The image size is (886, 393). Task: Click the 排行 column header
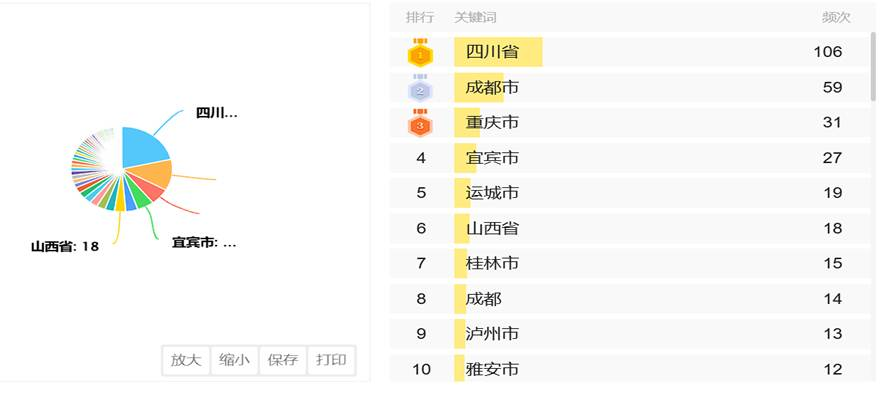click(420, 18)
